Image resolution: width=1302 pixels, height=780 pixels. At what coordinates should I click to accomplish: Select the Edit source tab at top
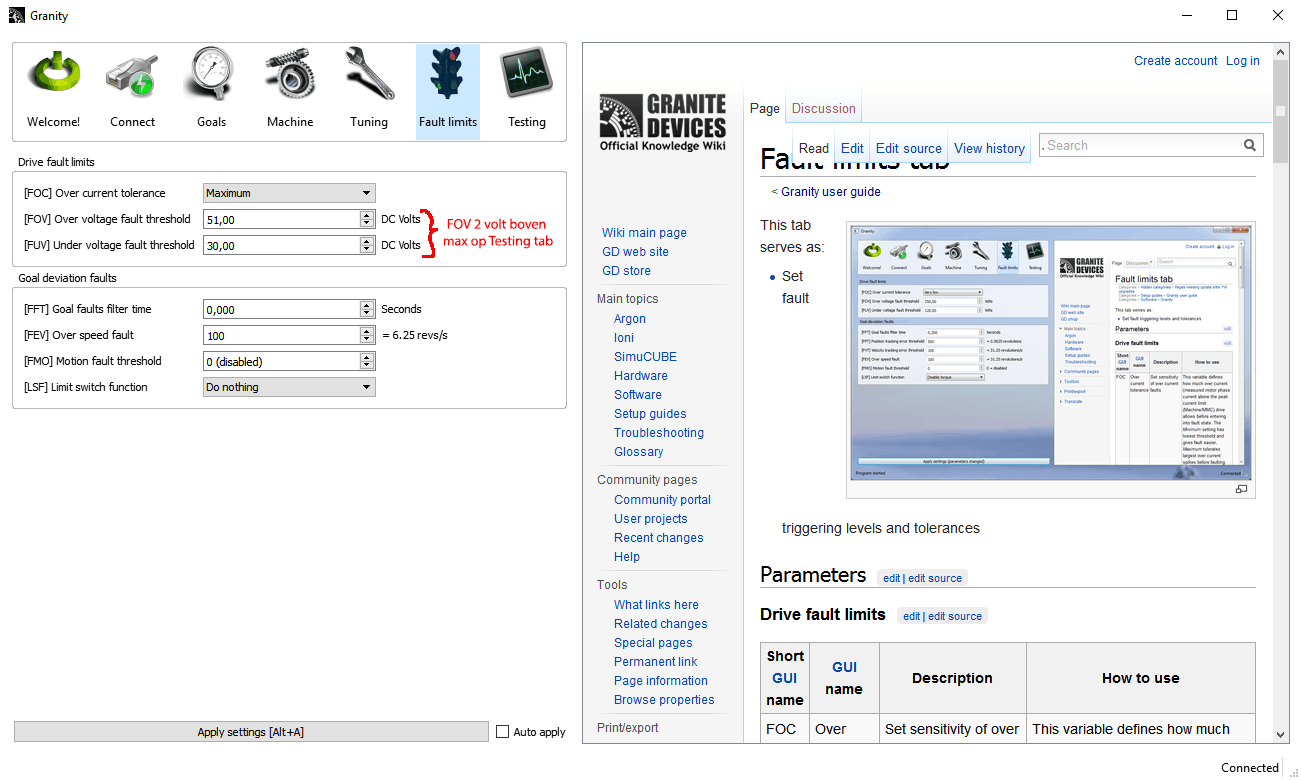(909, 149)
